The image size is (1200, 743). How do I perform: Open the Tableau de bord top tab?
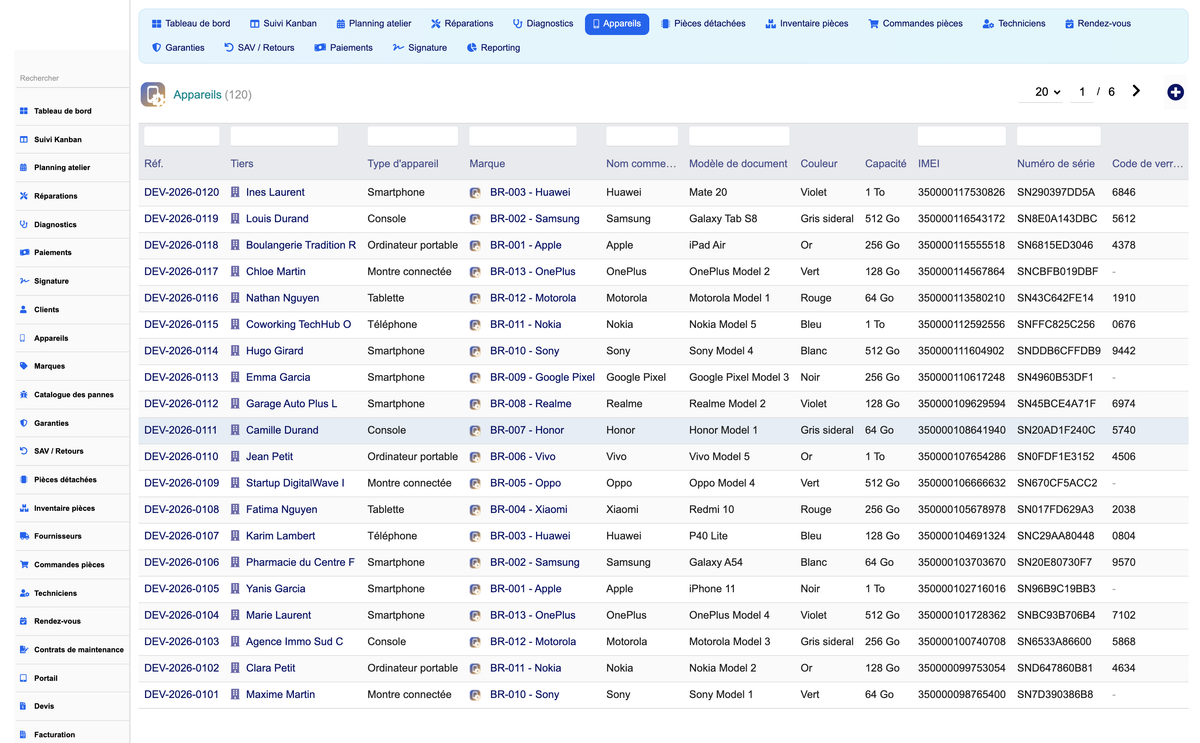click(191, 23)
